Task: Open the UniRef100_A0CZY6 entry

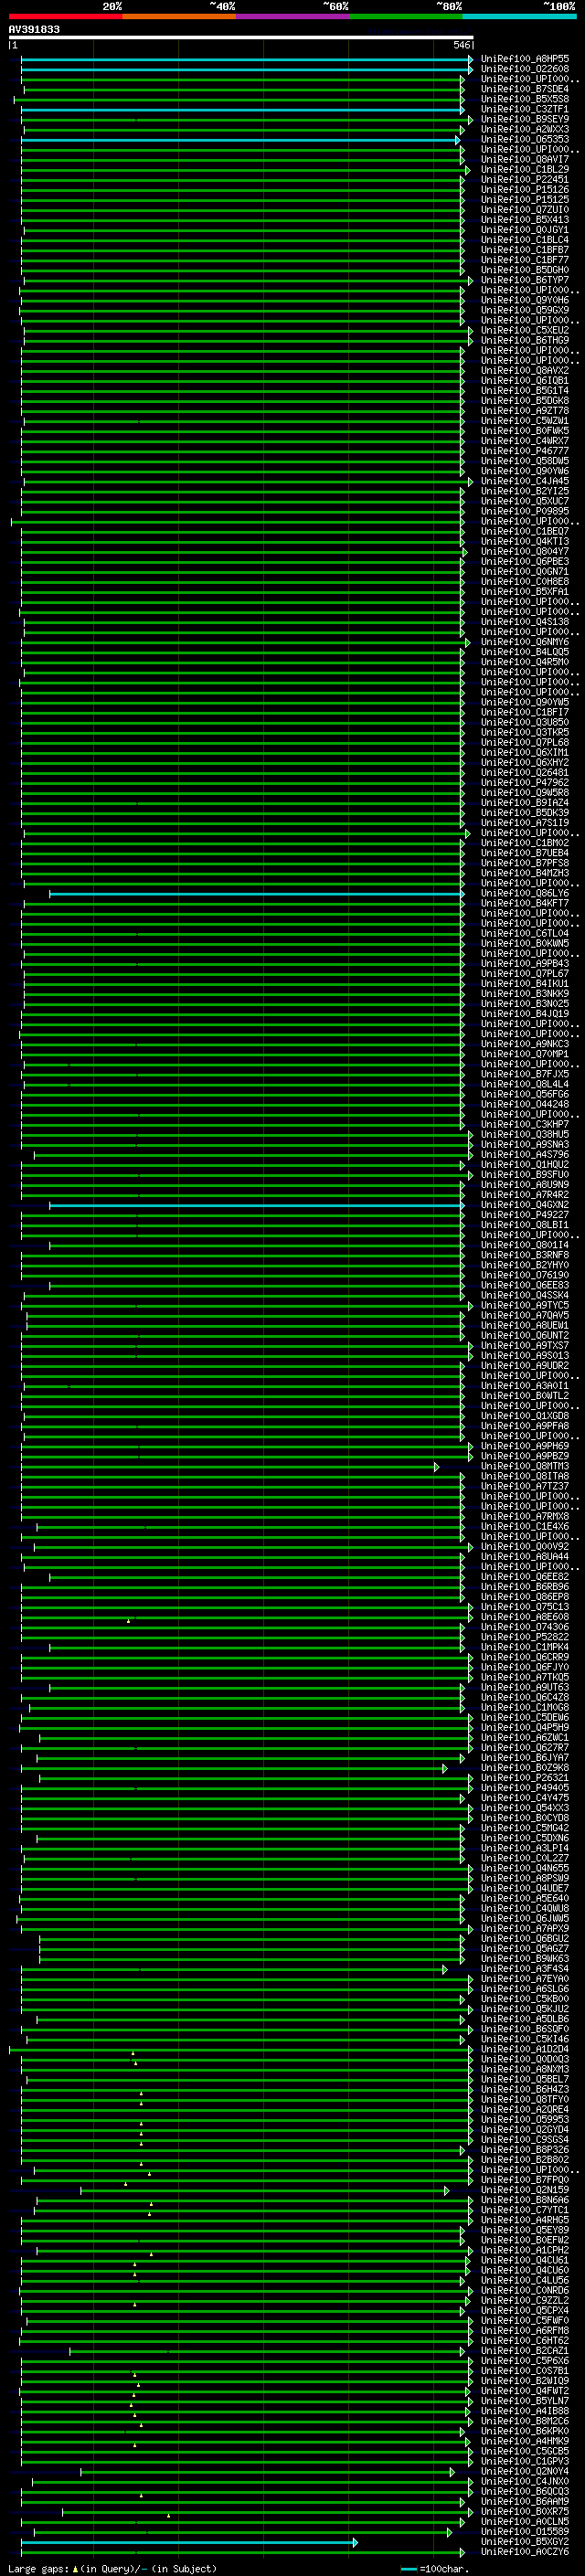Action: [525, 2552]
